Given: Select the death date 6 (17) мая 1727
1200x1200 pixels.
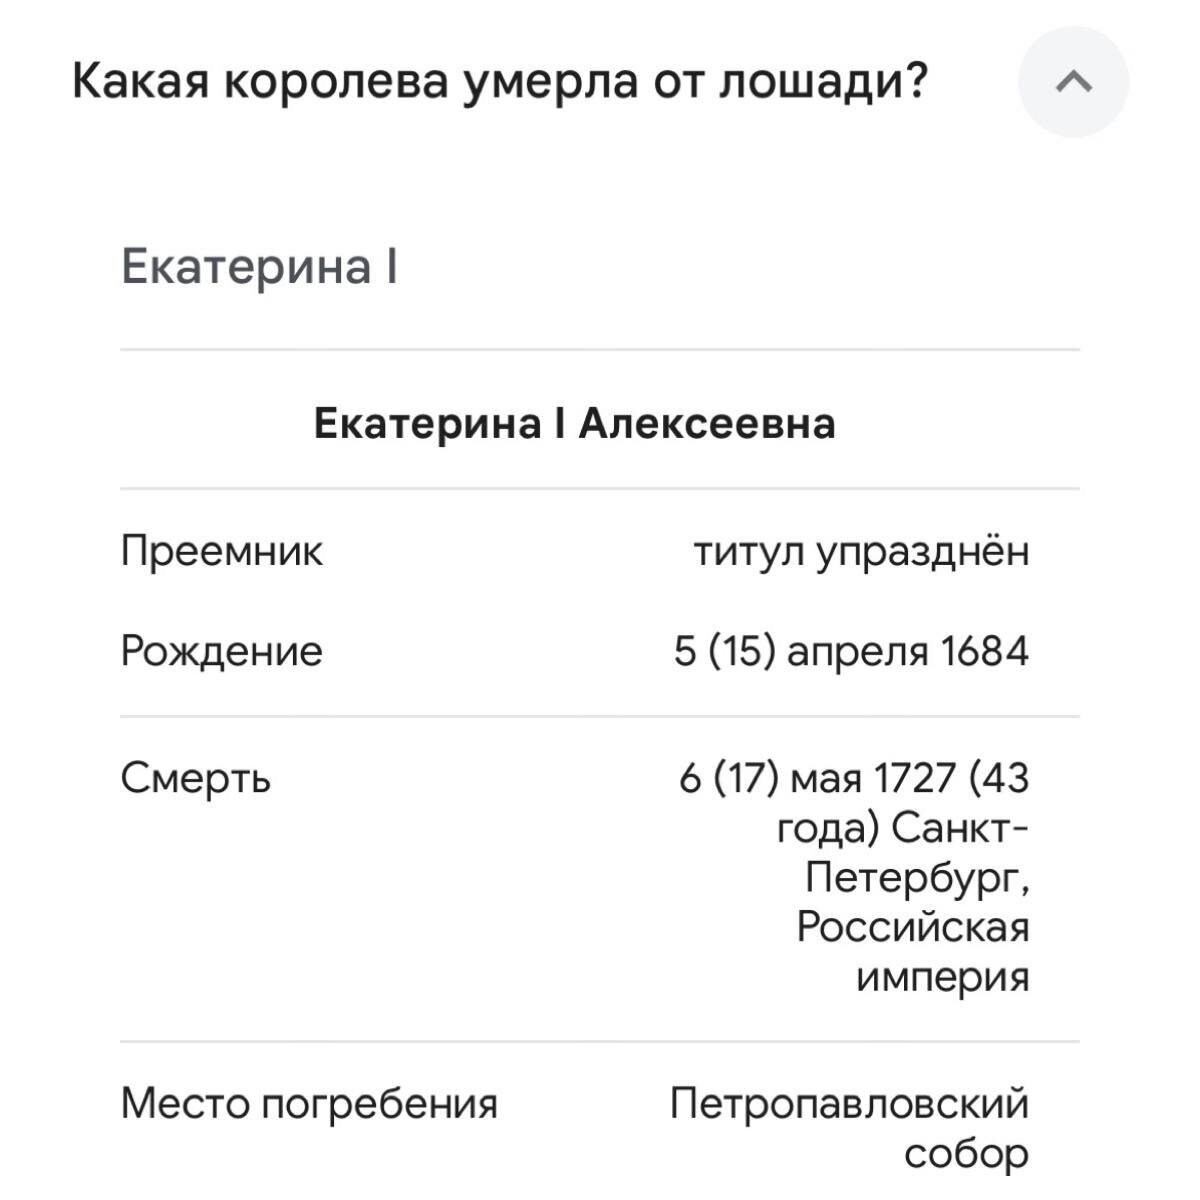Looking at the screenshot, I should pos(855,775).
